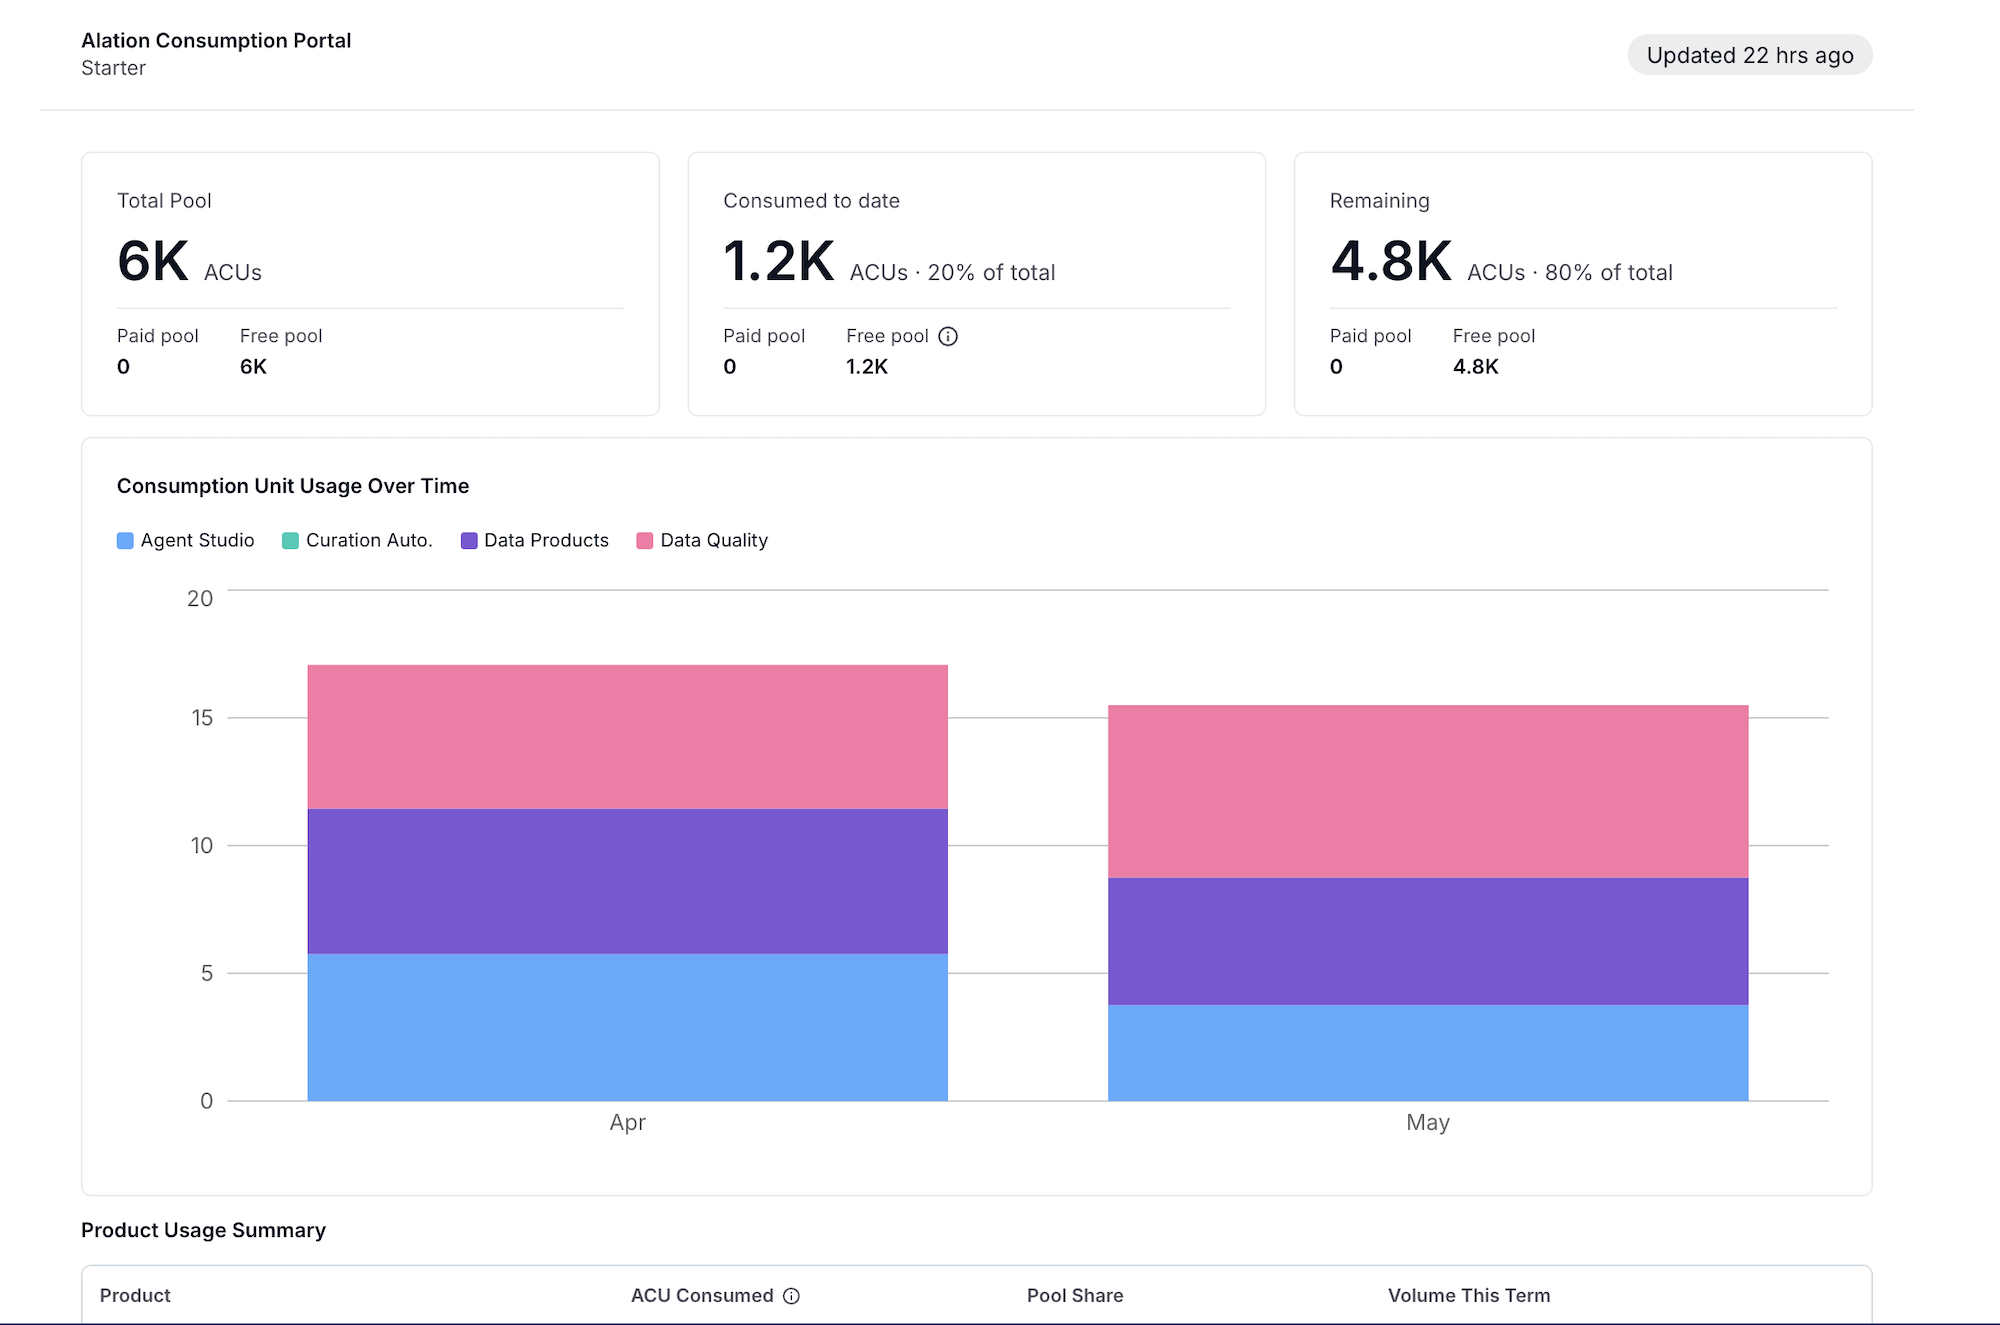This screenshot has width=2000, height=1325.
Task: Click the Pool Share column header
Action: 1075,1295
